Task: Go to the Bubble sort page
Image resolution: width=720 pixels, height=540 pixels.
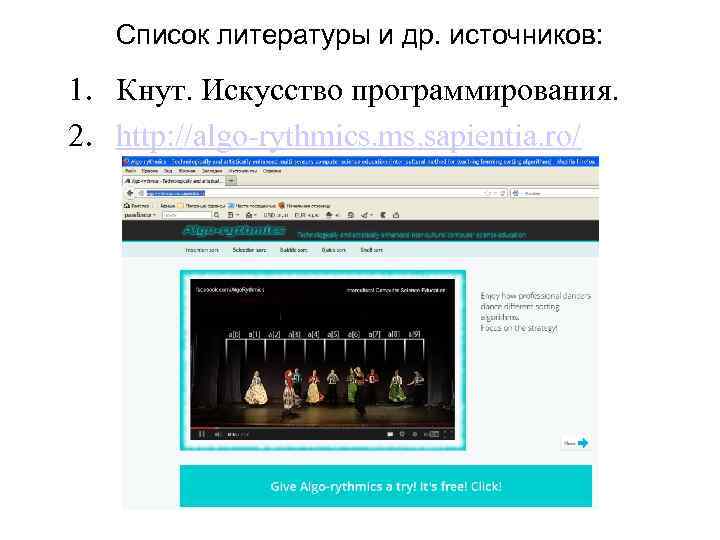Action: point(293,250)
